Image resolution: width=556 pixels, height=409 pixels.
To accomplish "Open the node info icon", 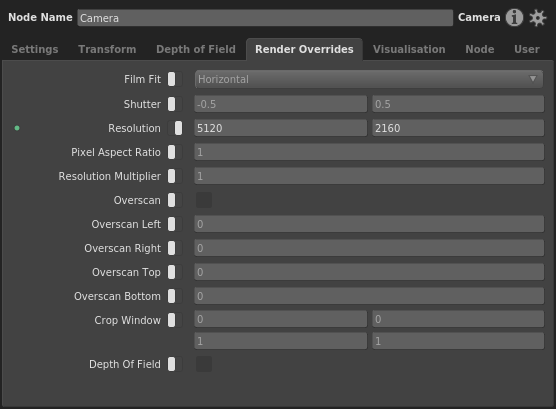I will click(514, 17).
